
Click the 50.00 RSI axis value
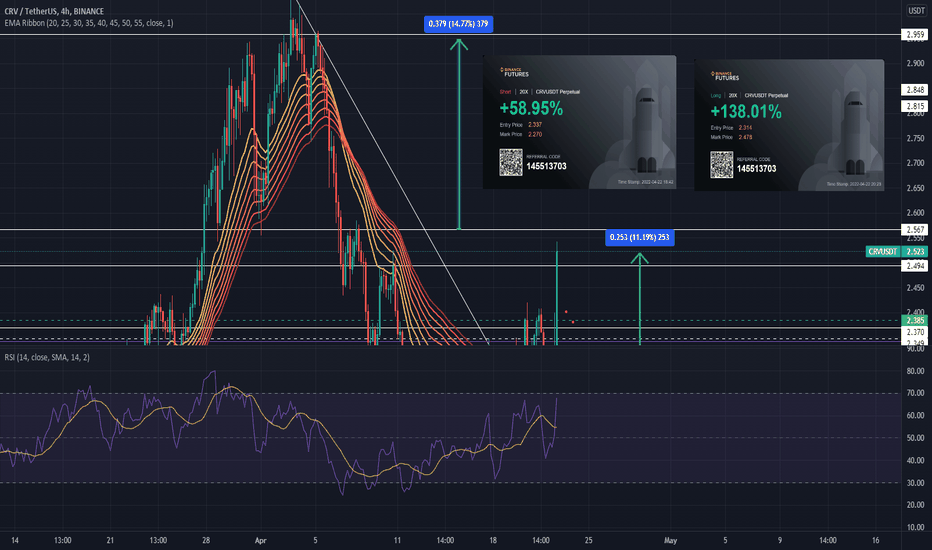pos(915,438)
